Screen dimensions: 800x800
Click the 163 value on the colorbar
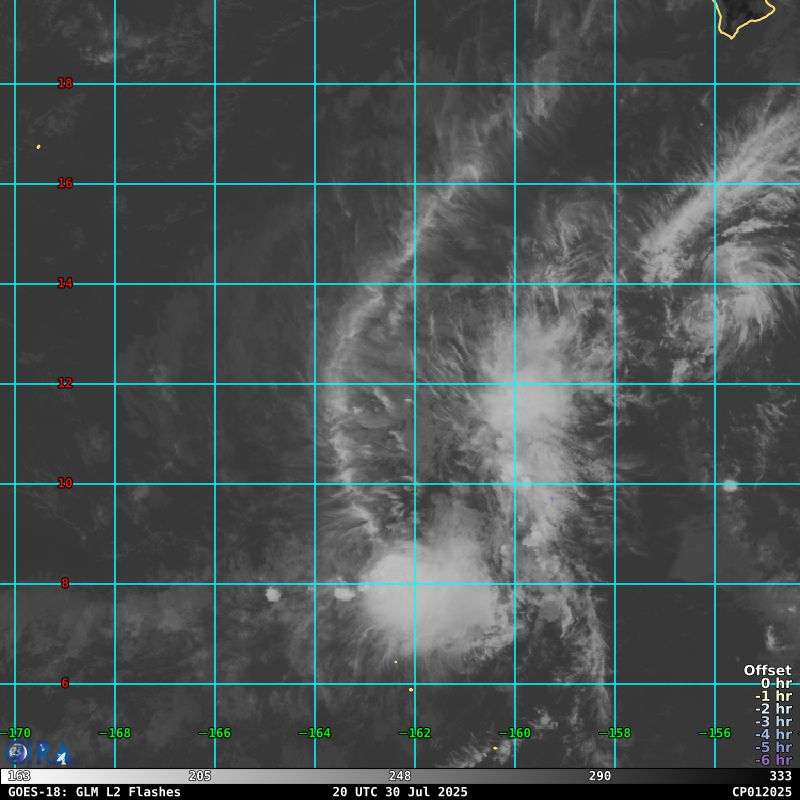(19, 776)
